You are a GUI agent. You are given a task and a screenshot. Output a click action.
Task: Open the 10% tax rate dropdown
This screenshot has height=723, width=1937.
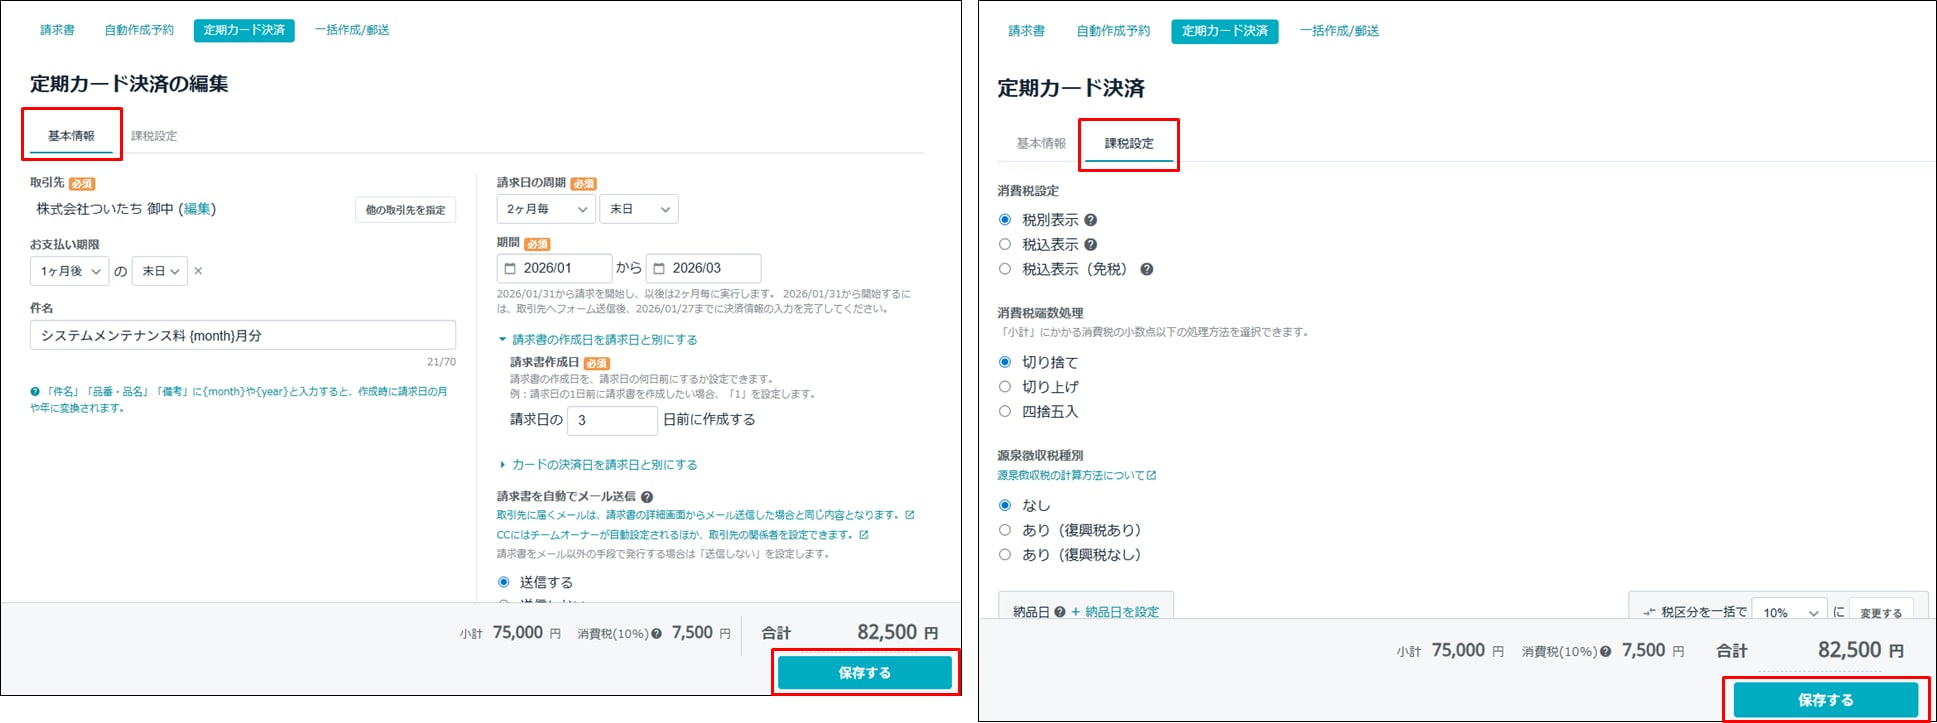(x=1790, y=613)
